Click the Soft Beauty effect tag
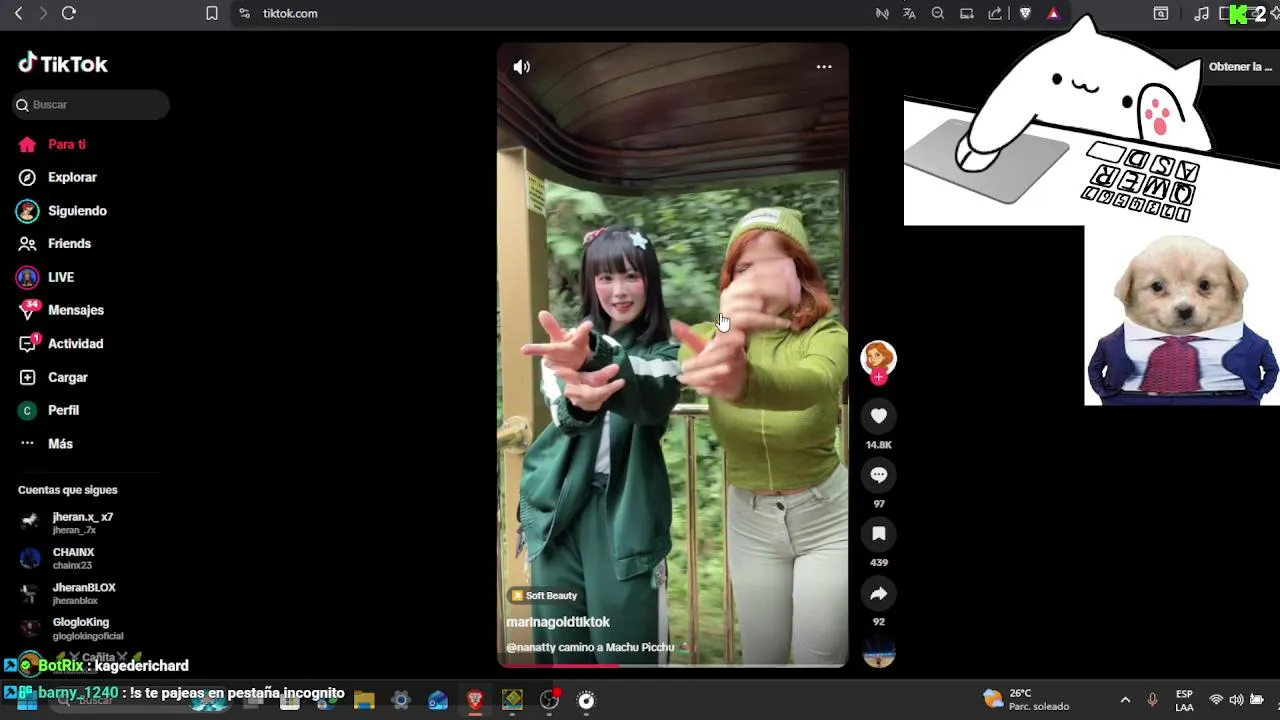Viewport: 1280px width, 720px height. coord(544,596)
